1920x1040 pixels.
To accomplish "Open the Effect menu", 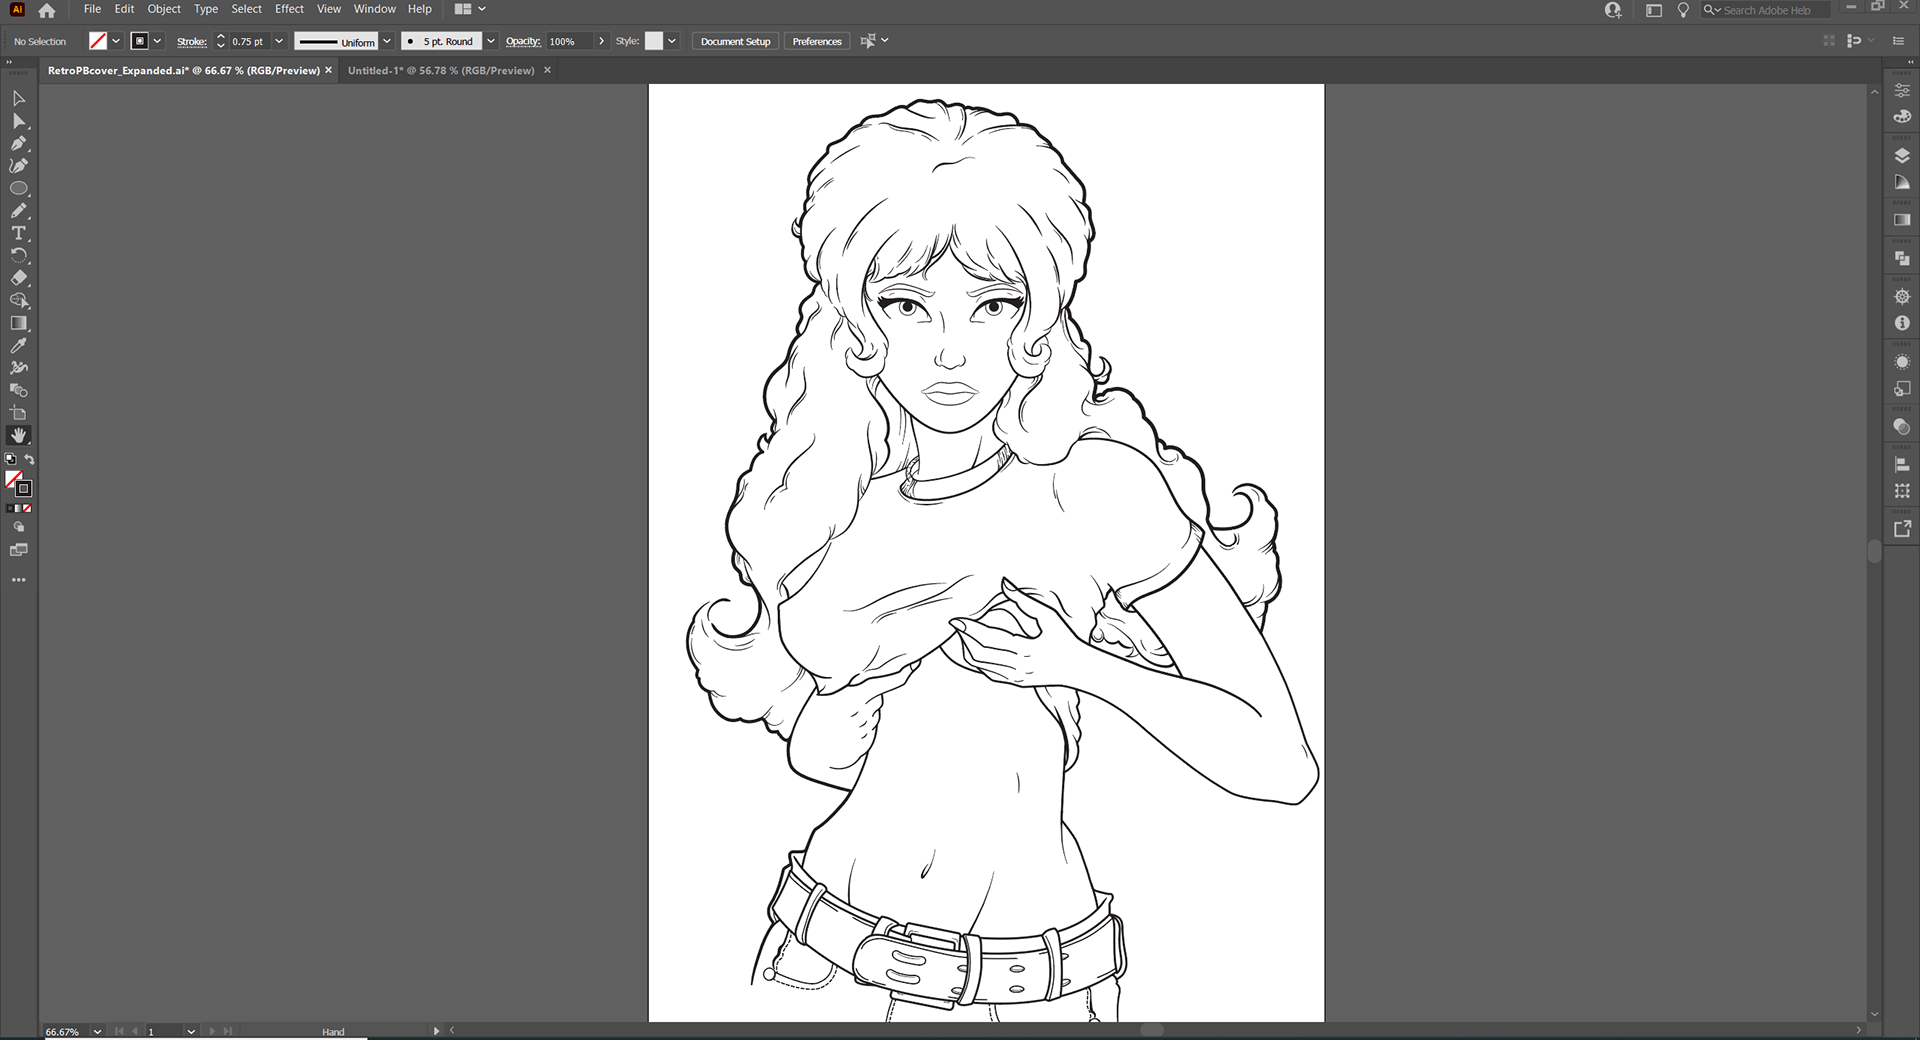I will point(289,9).
